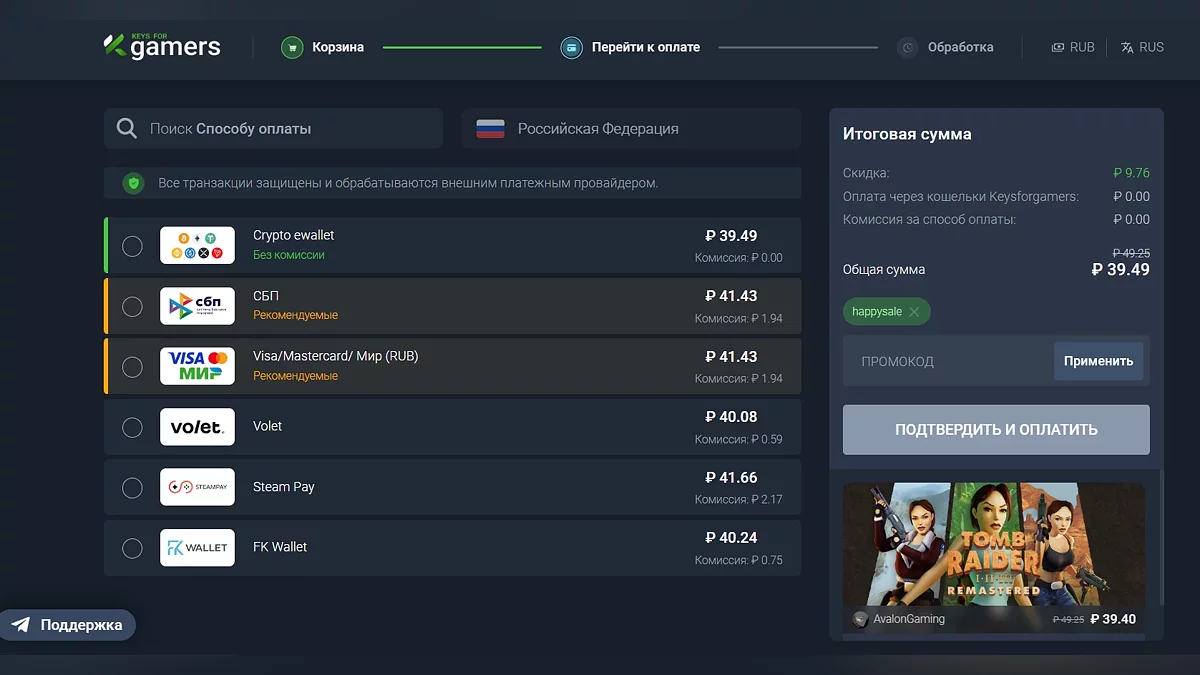This screenshot has width=1200, height=675.
Task: Click Подтвердить и оплатить button
Action: pos(996,430)
